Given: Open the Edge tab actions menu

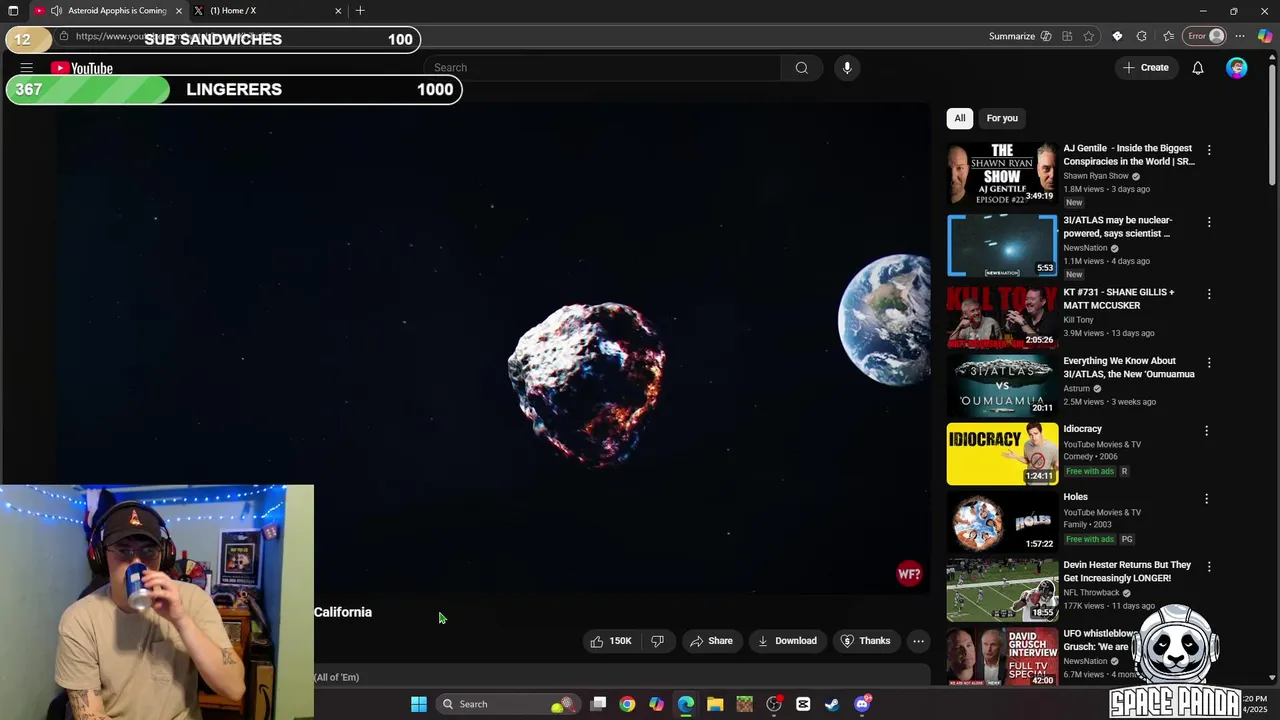Looking at the screenshot, I should [13, 11].
